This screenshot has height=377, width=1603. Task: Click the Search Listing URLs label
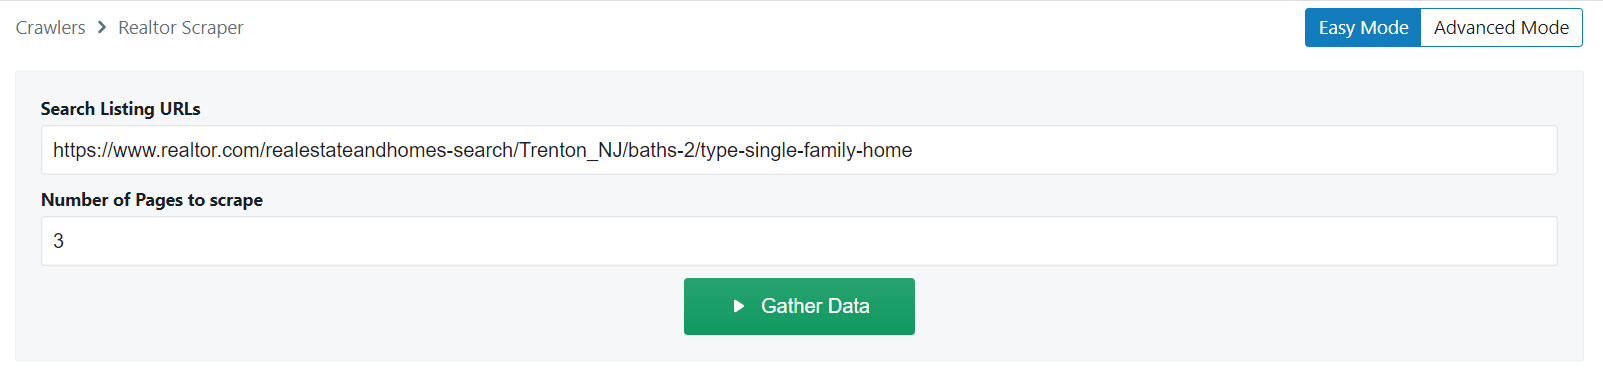(x=121, y=109)
